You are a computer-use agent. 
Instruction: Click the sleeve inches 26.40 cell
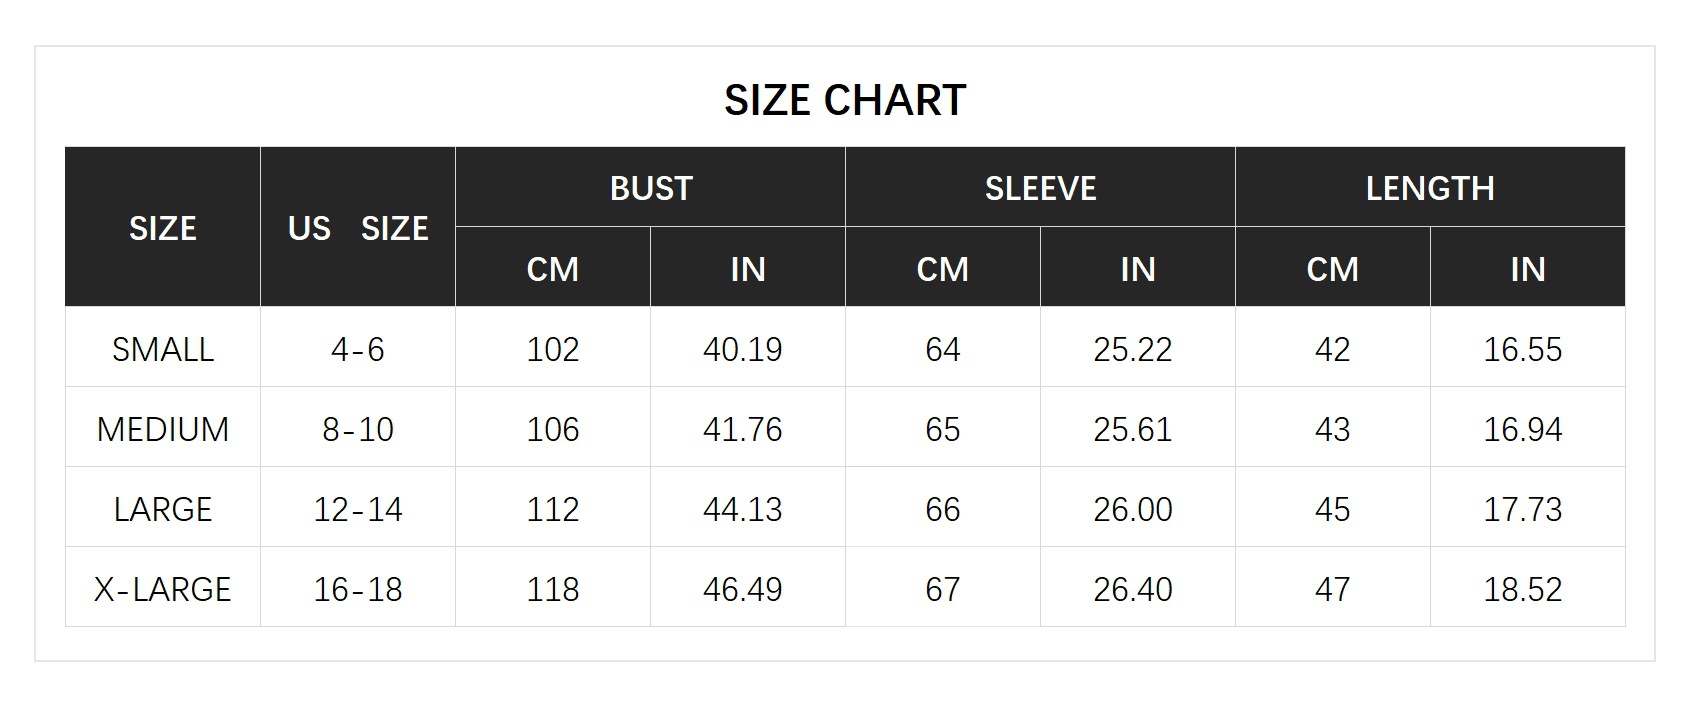(x=1138, y=587)
